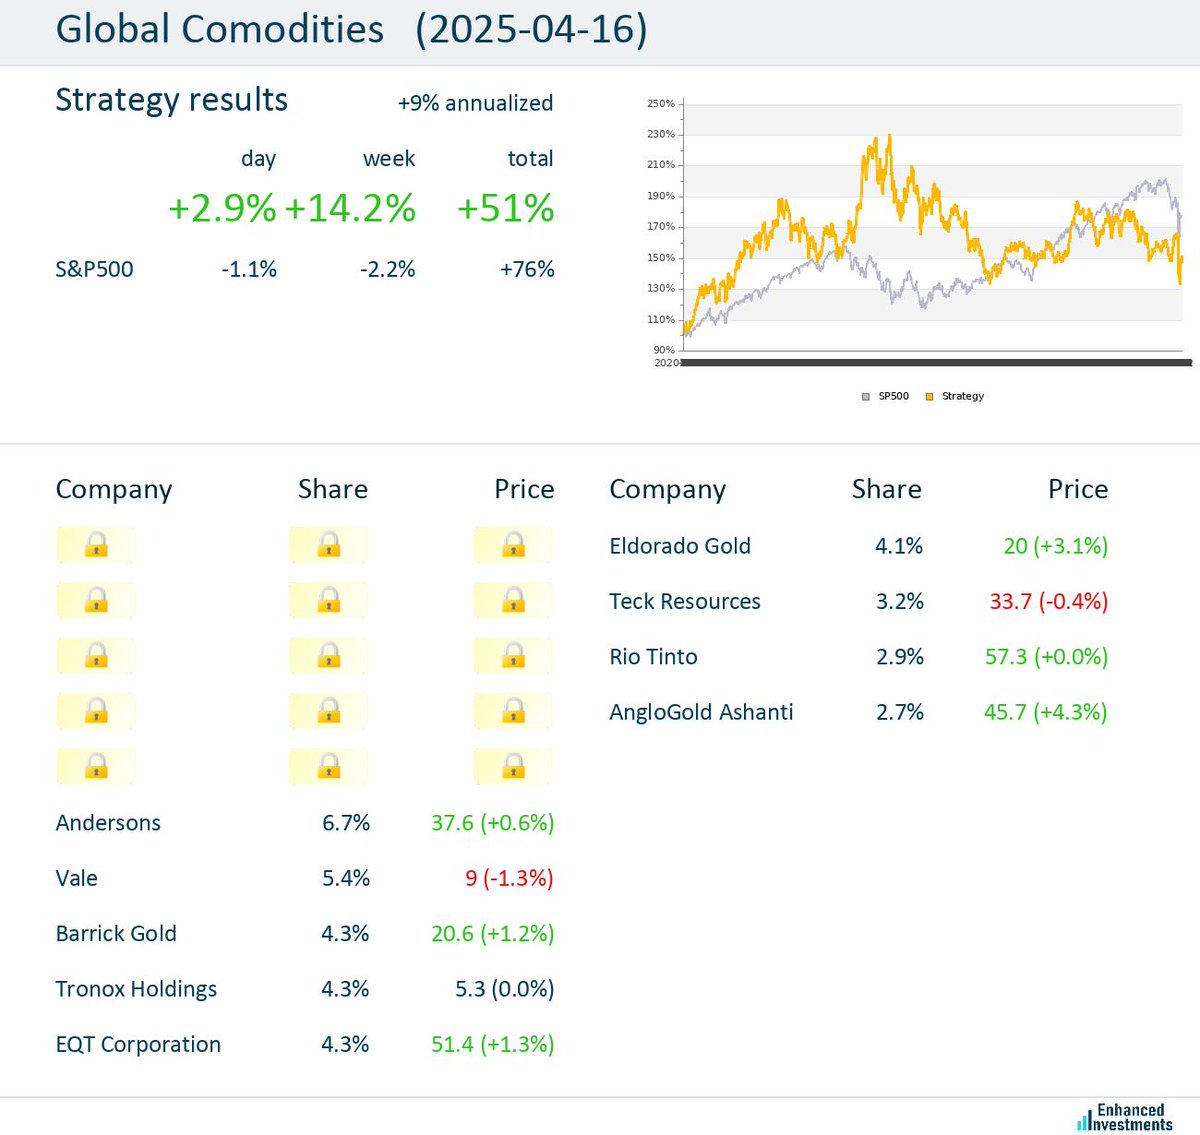Image resolution: width=1200 pixels, height=1135 pixels.
Task: Select the Tronox Holdings company name
Action: (x=136, y=989)
